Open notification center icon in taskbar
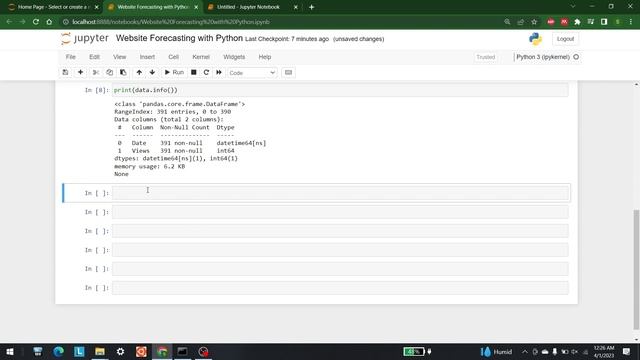 pos(627,352)
